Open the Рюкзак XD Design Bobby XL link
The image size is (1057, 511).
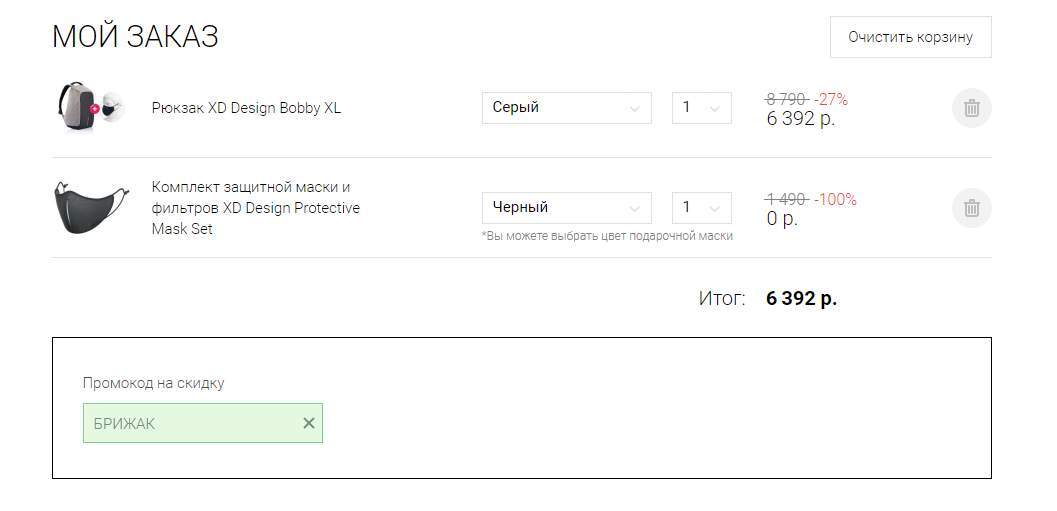(246, 108)
